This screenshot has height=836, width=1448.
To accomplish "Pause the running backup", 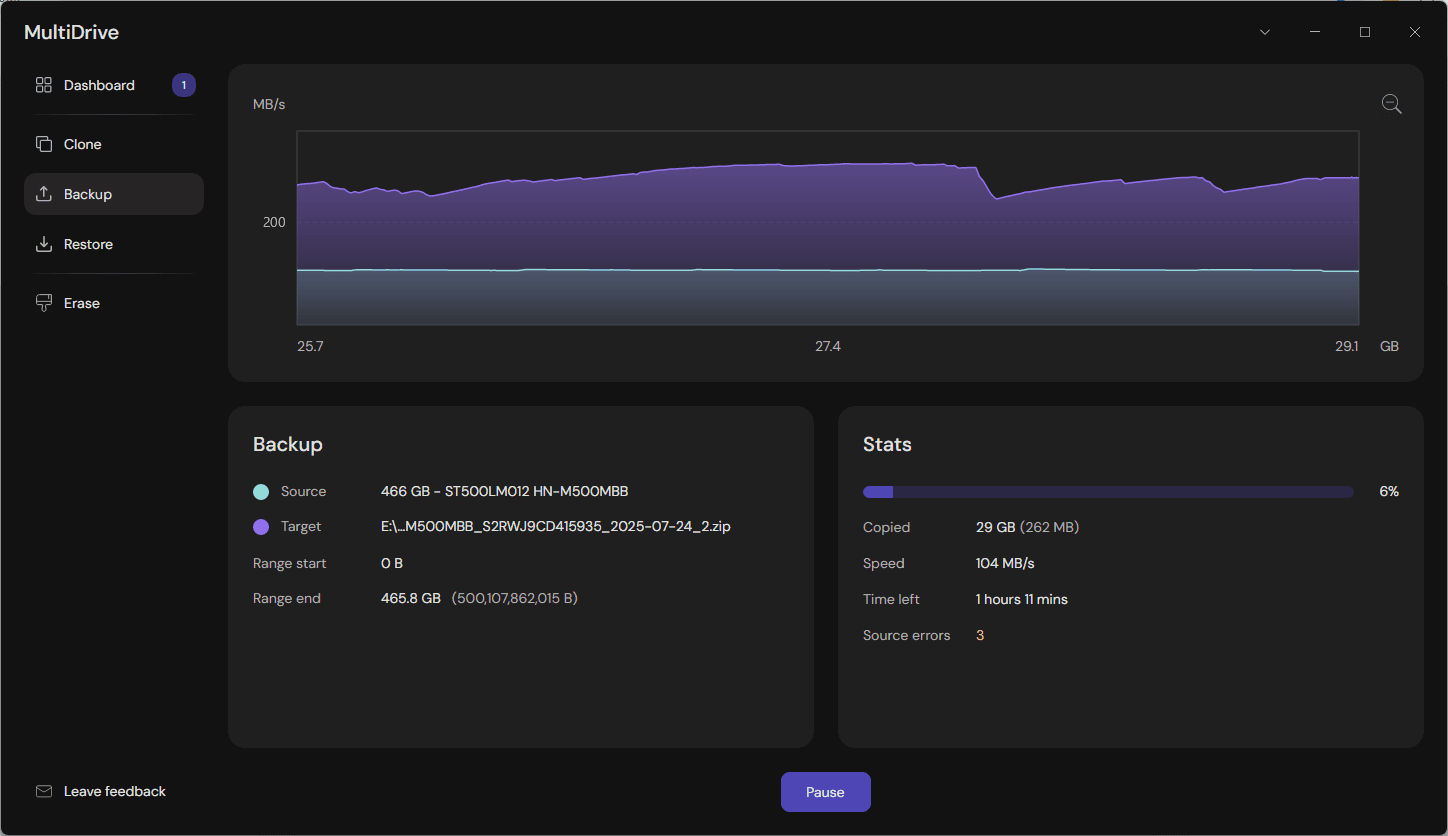I will [x=825, y=792].
